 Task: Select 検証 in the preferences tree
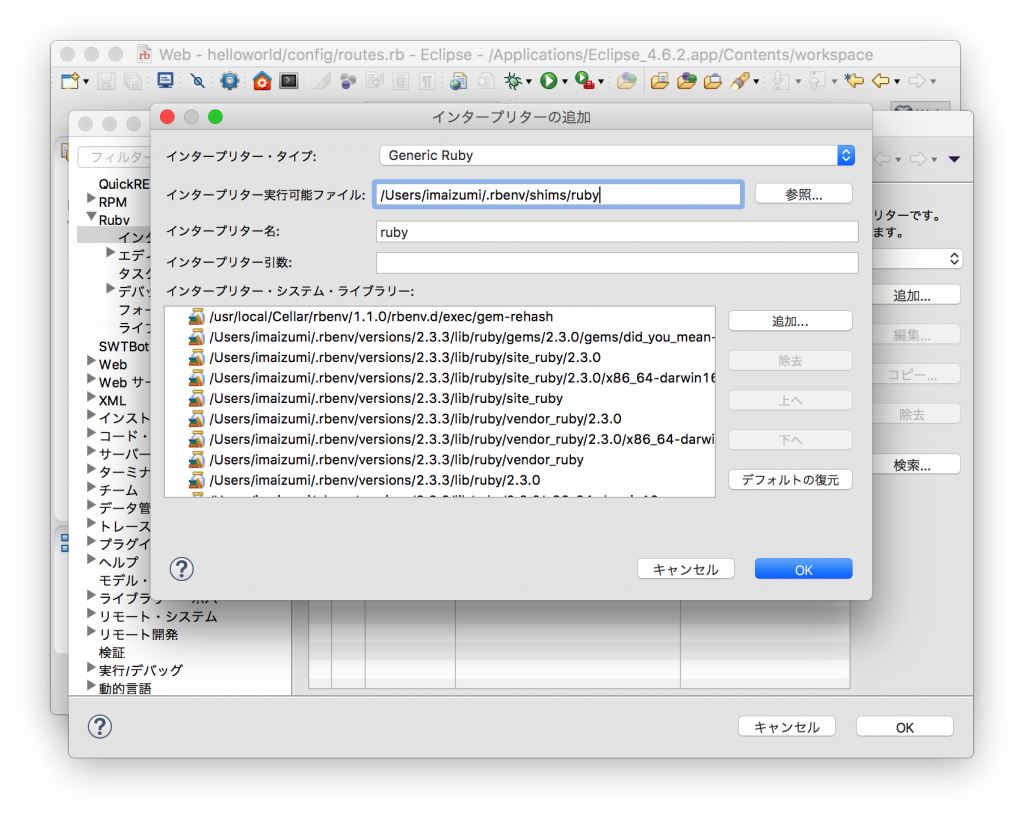[112, 653]
